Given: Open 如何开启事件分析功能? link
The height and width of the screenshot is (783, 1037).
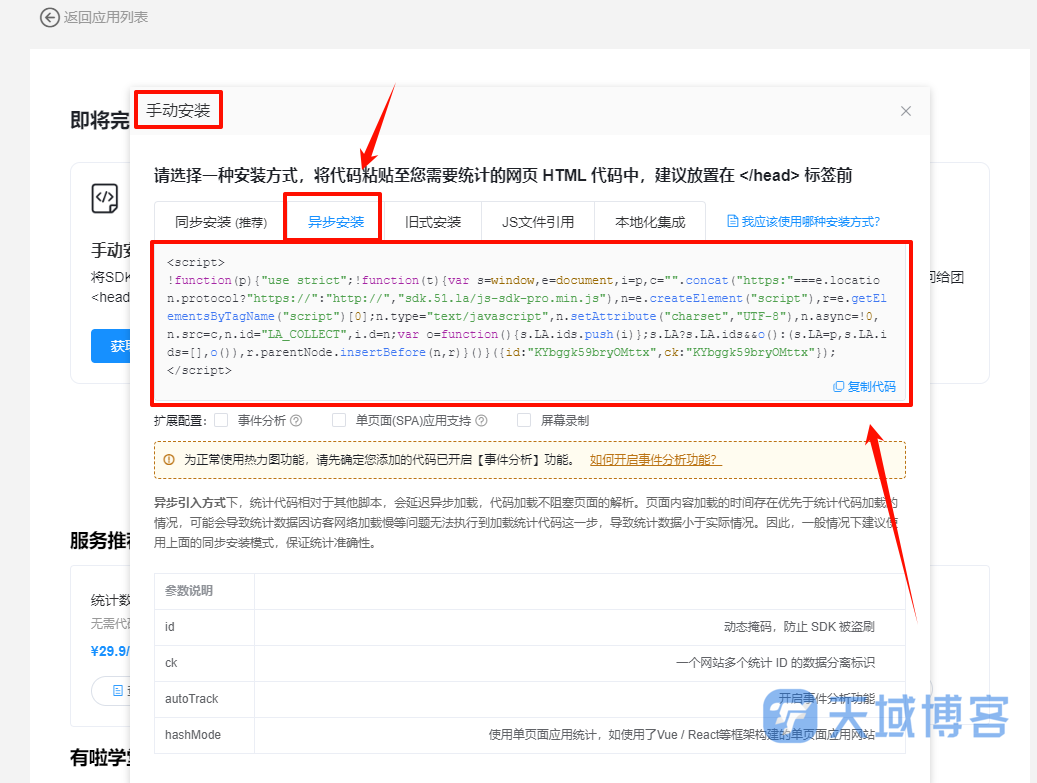Looking at the screenshot, I should (x=655, y=460).
